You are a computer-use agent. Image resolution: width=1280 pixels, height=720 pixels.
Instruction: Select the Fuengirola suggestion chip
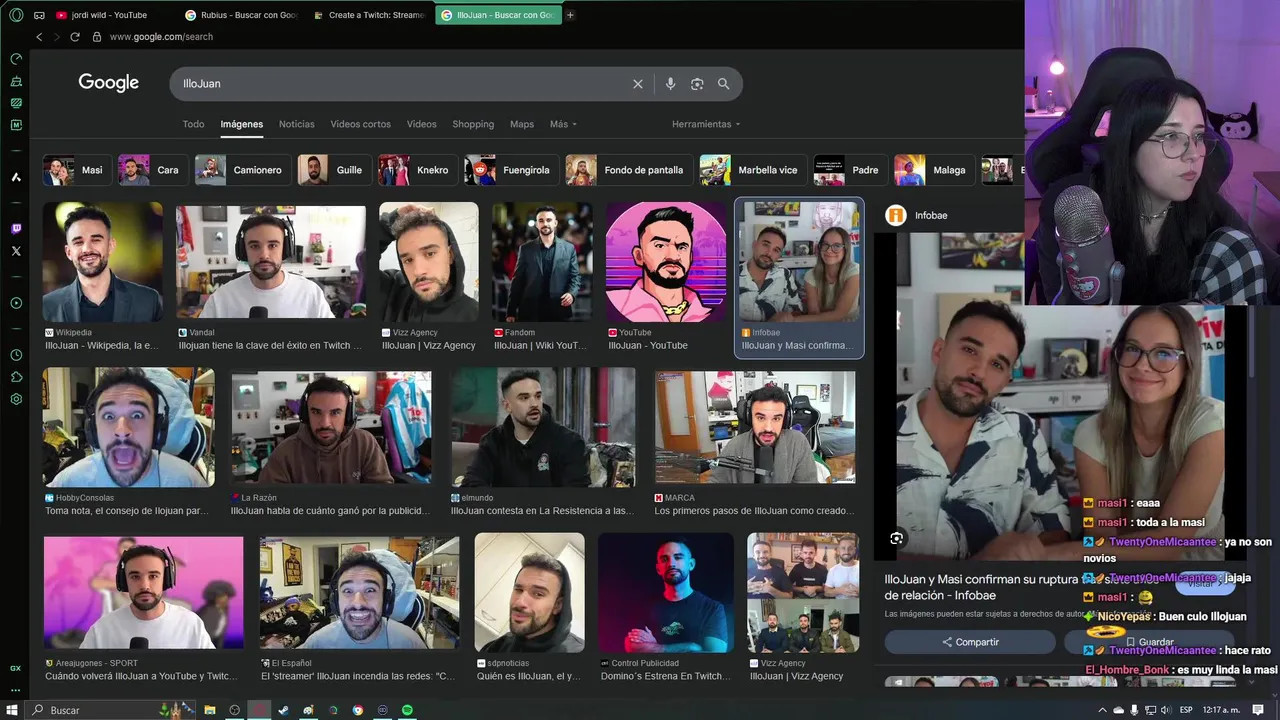510,170
